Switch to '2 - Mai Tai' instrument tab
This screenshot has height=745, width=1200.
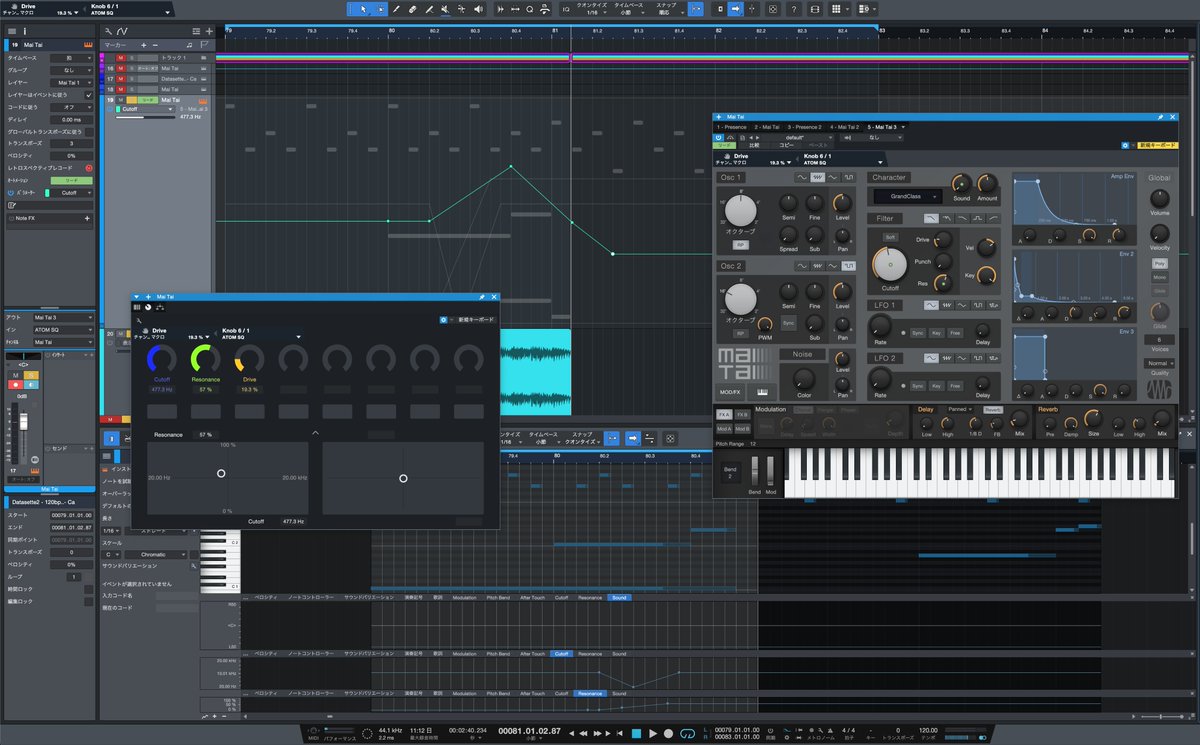click(767, 127)
